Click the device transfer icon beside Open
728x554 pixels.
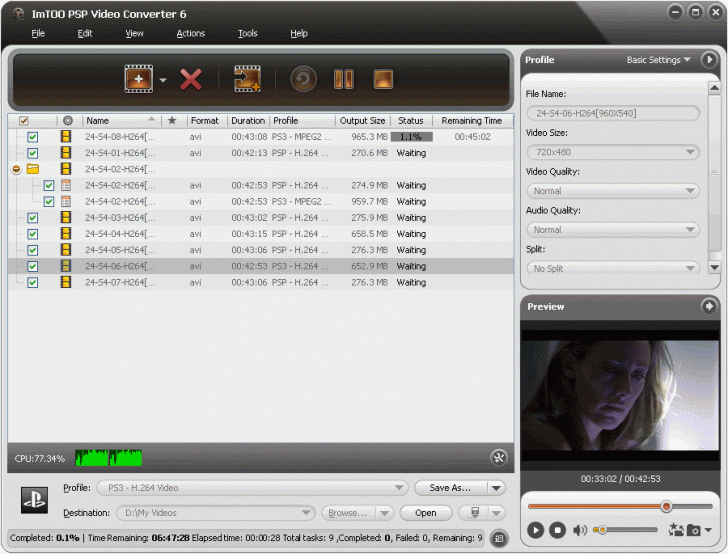pos(475,513)
